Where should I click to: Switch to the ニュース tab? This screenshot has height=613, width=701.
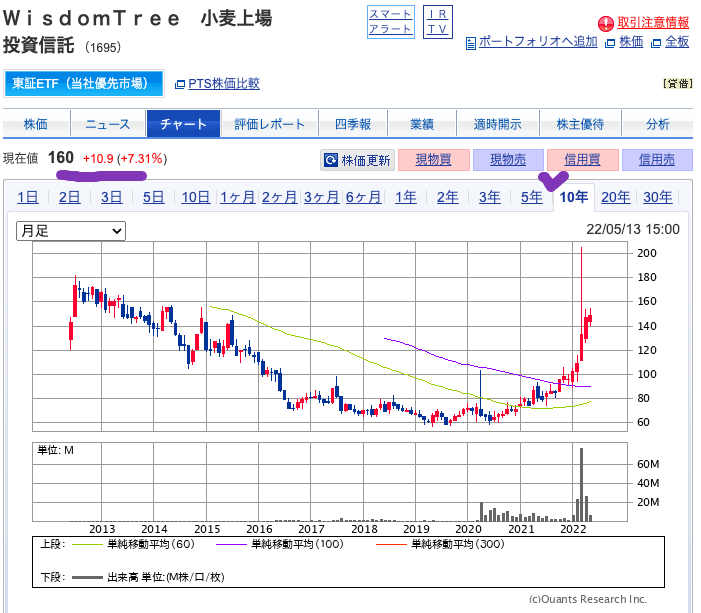[108, 124]
